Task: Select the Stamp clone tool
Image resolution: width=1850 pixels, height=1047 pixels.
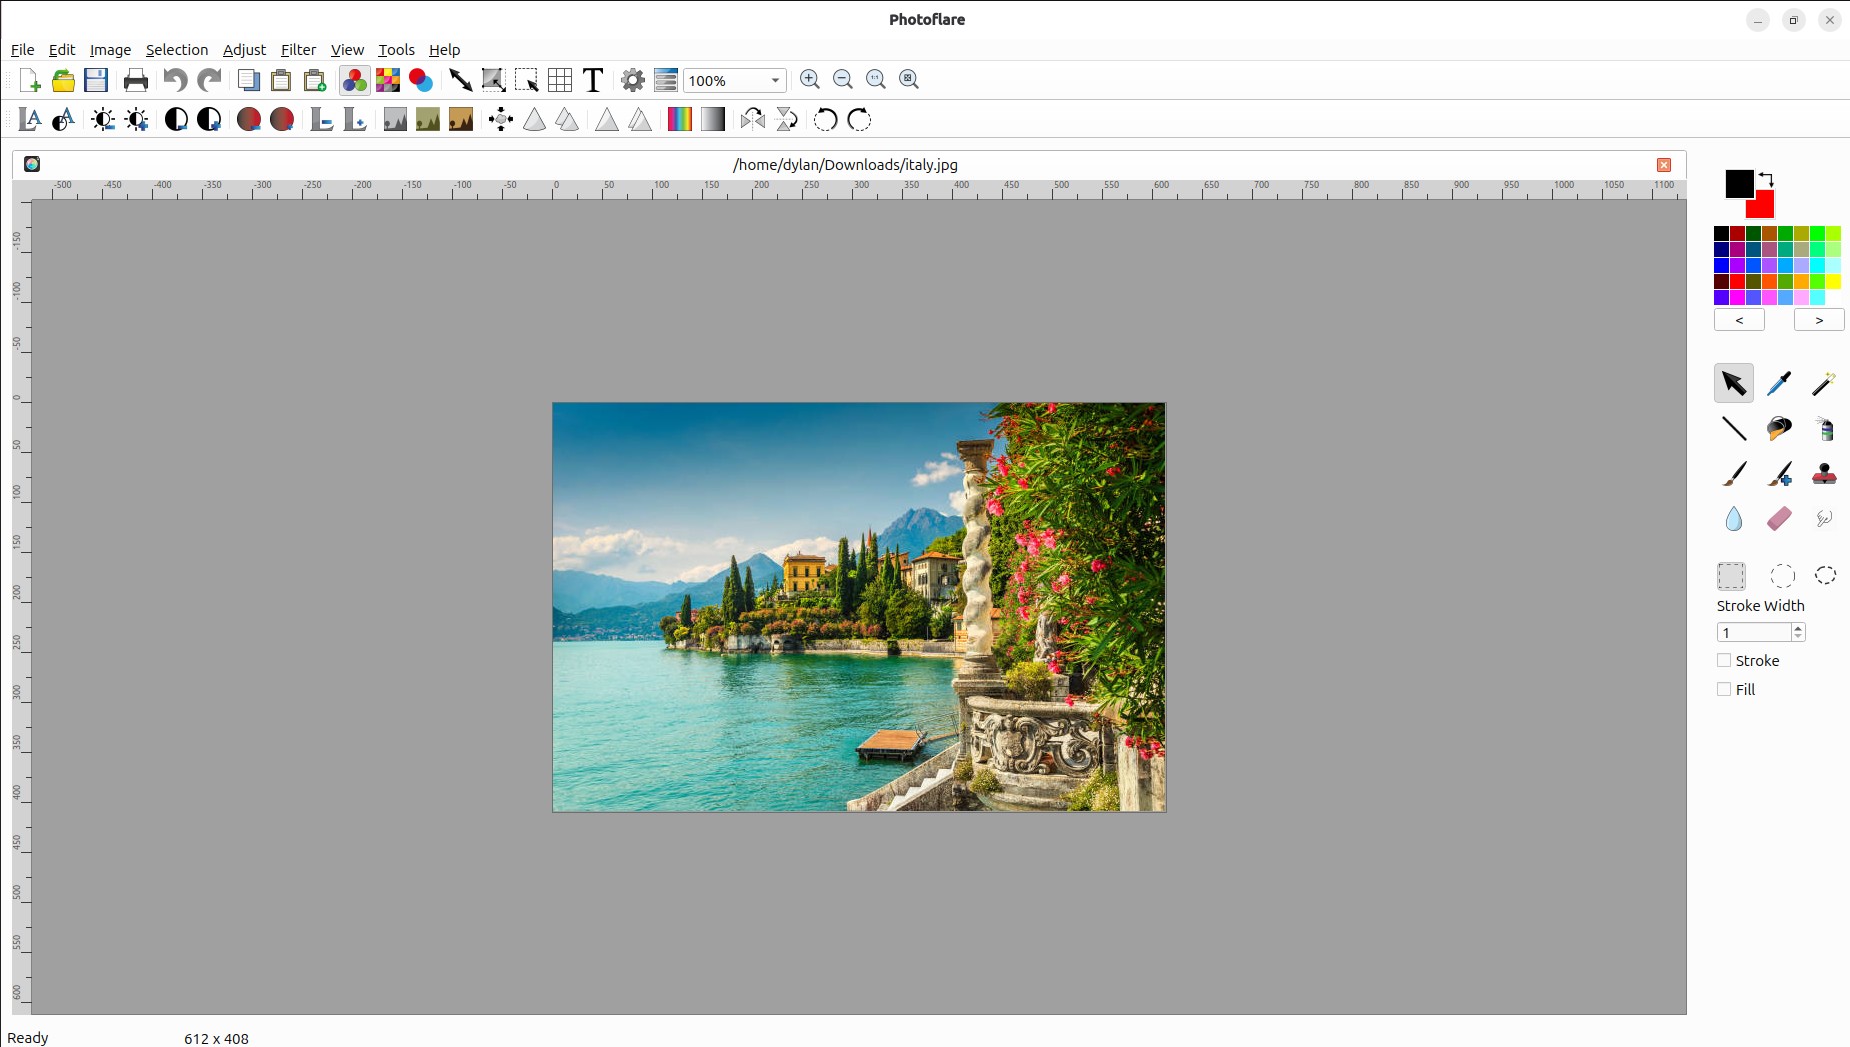Action: tap(1824, 474)
